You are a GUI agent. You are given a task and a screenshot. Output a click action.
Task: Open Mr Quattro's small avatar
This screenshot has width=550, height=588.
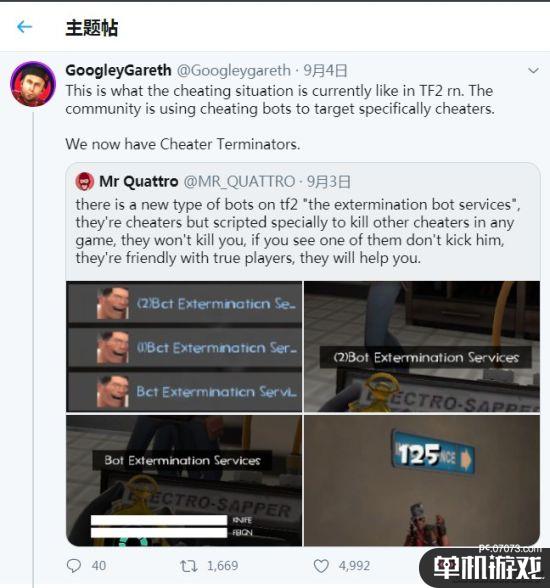(x=85, y=182)
